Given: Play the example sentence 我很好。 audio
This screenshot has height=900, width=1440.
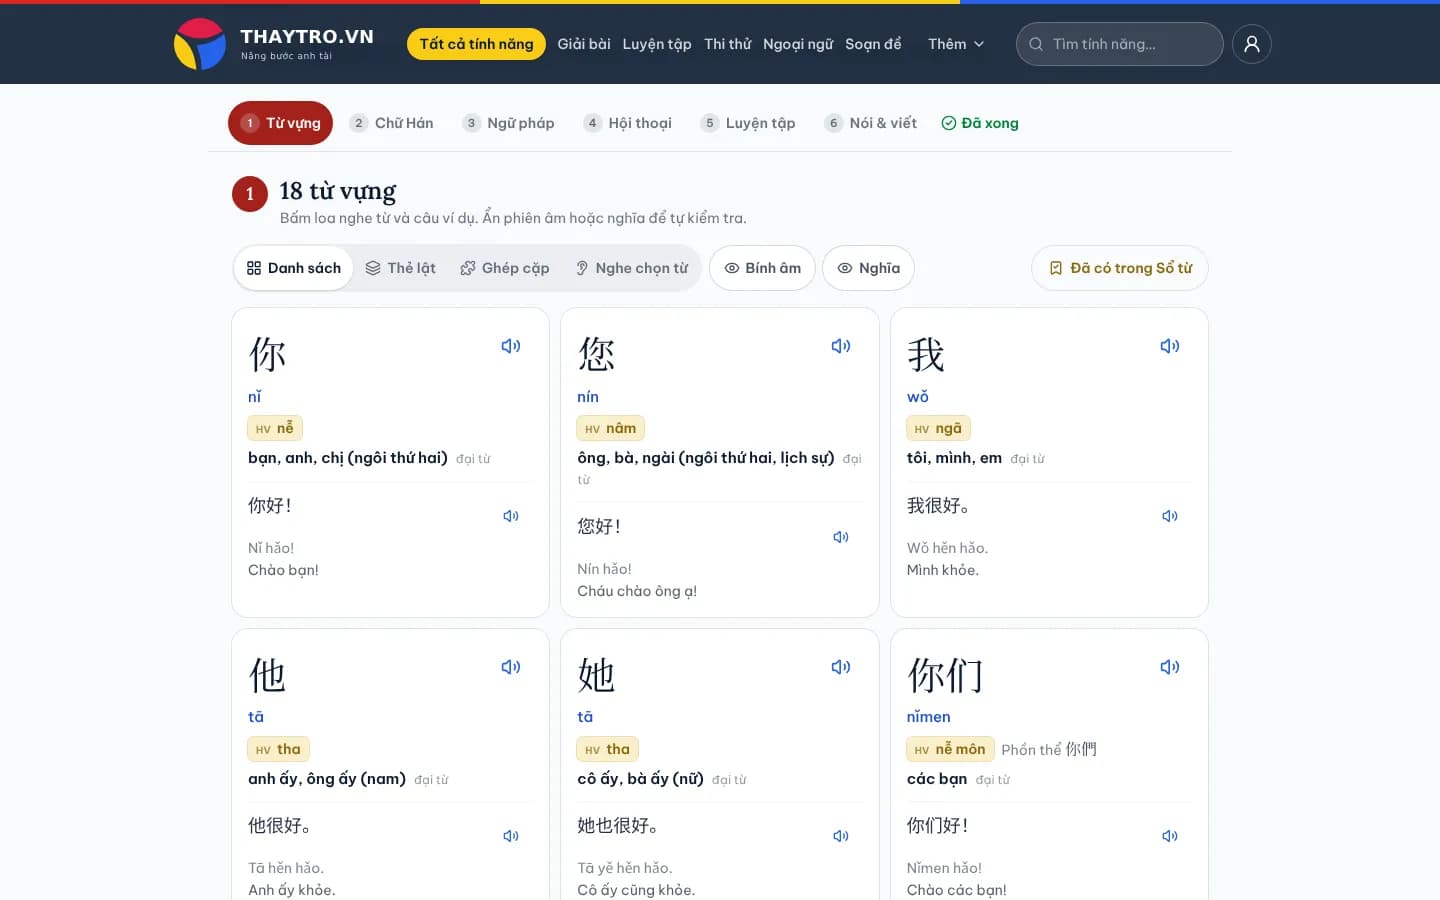Looking at the screenshot, I should (1170, 516).
